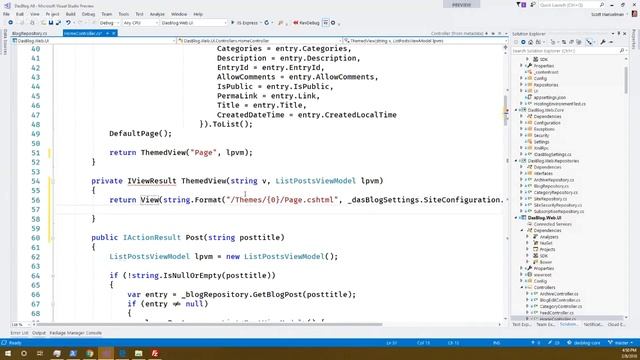The height and width of the screenshot is (360, 640).
Task: Start debugging with the IIS Express play button
Action: (x=245, y=23)
